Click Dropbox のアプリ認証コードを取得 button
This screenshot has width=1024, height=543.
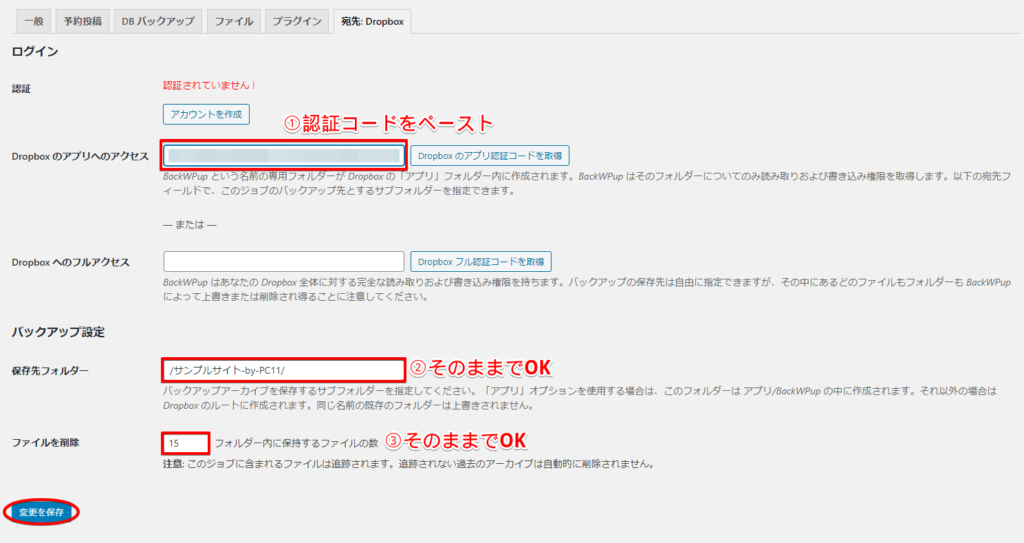(490, 156)
